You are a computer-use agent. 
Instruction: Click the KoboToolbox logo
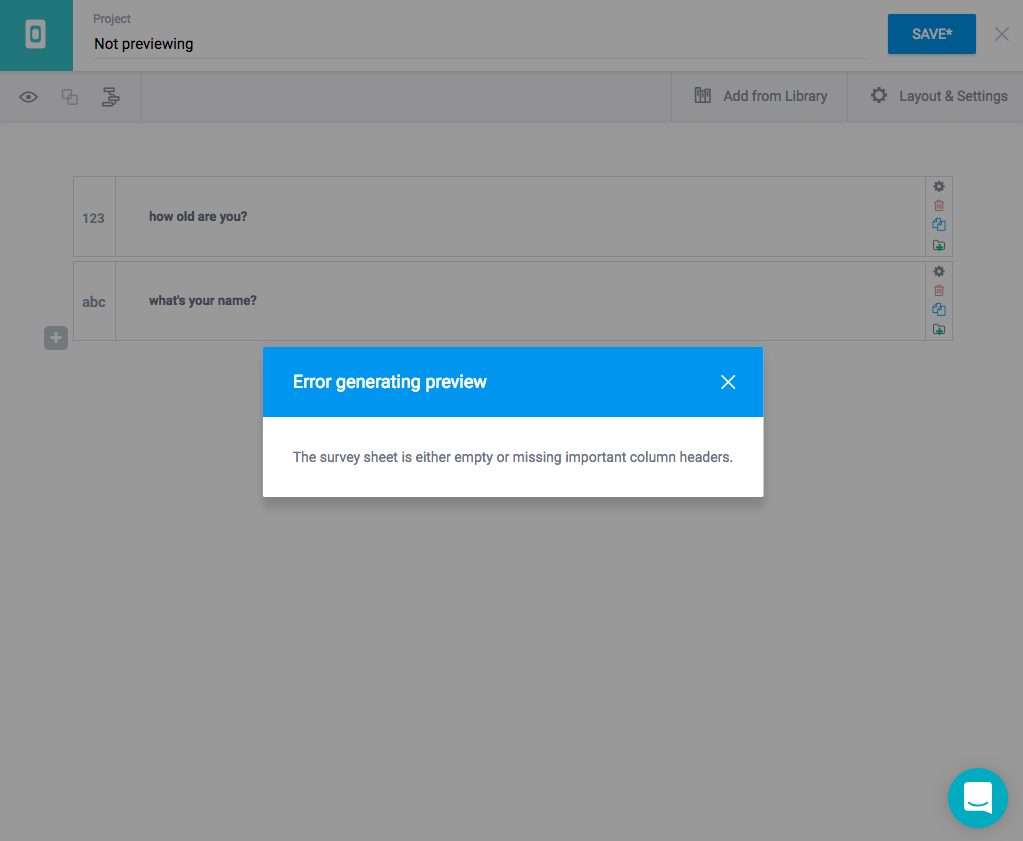pos(36,34)
